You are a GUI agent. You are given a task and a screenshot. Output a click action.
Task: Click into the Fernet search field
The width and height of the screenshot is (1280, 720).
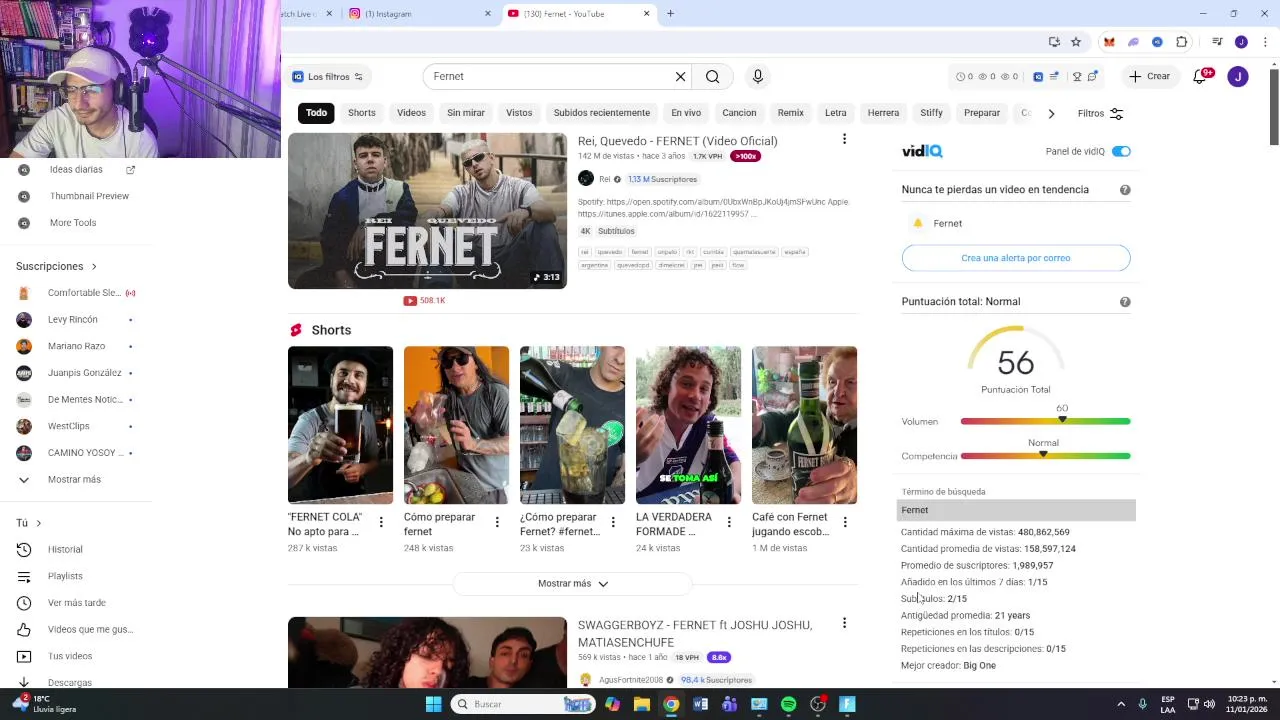(550, 76)
